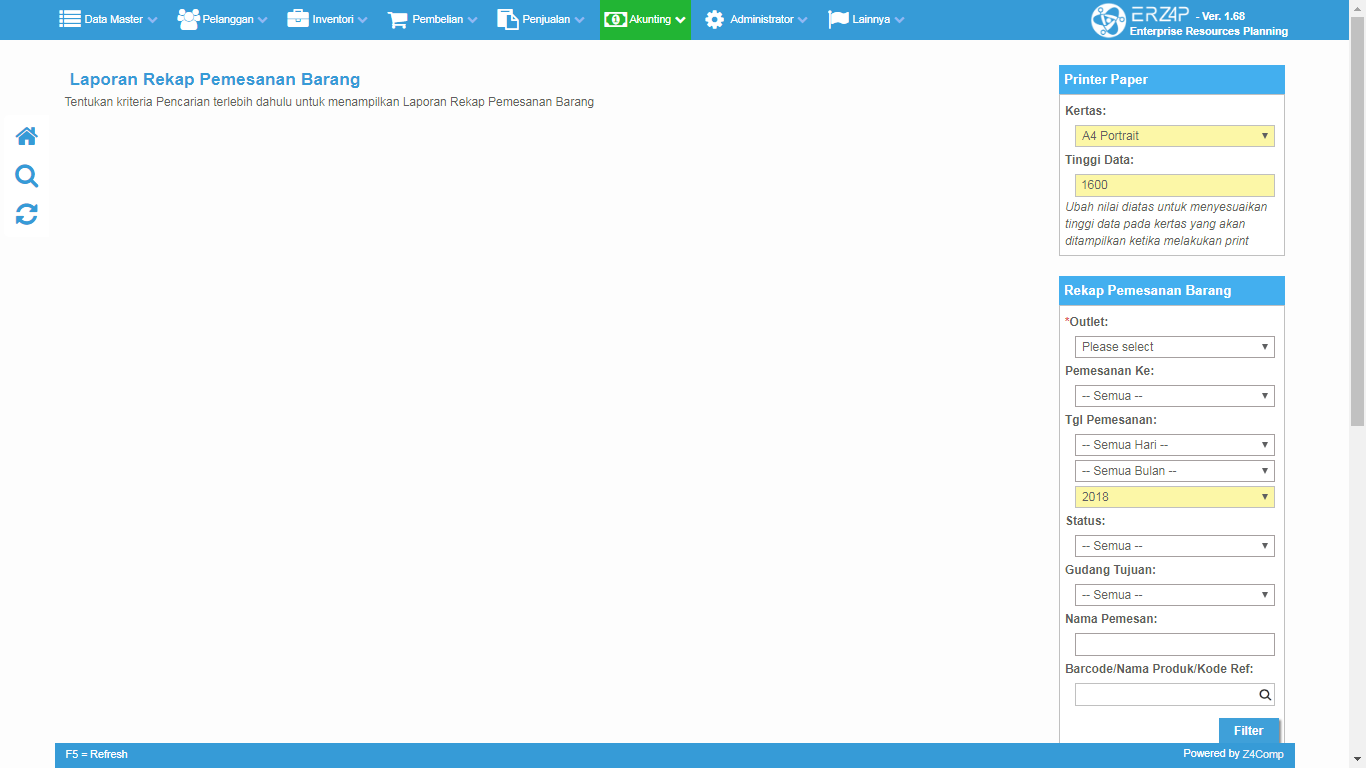Click the Rekap Pemesanan Barang panel header
The height and width of the screenshot is (768, 1366).
1171,291
